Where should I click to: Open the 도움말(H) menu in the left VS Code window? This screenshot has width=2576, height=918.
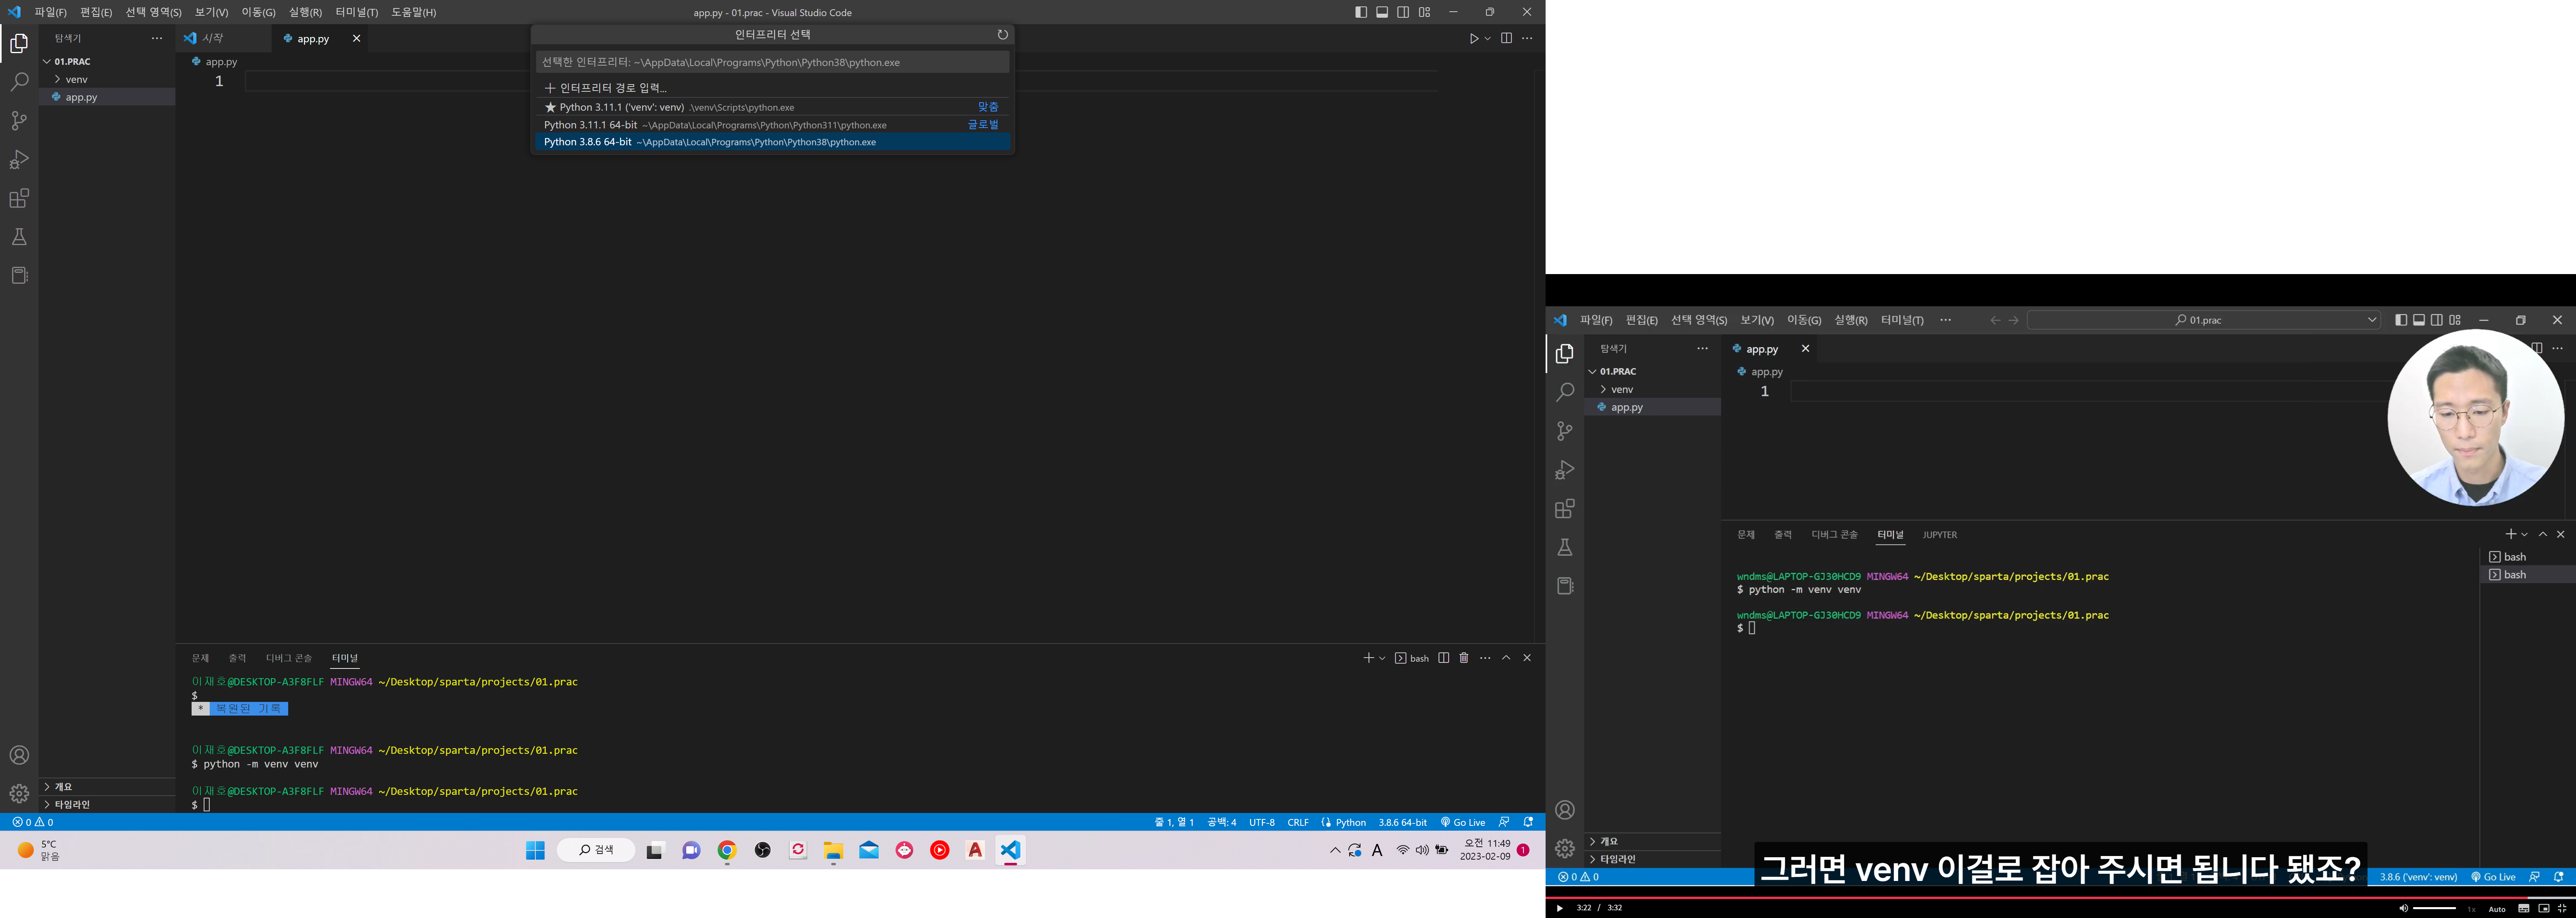(413, 12)
